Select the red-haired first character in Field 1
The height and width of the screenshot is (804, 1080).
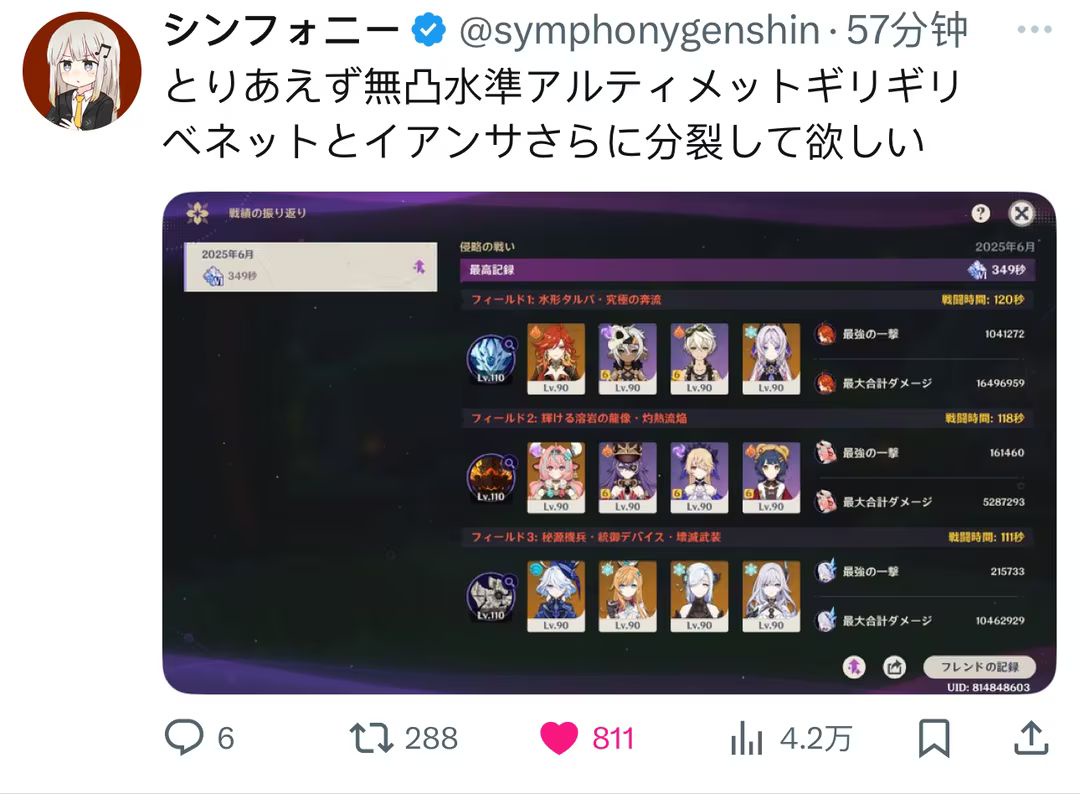(556, 358)
